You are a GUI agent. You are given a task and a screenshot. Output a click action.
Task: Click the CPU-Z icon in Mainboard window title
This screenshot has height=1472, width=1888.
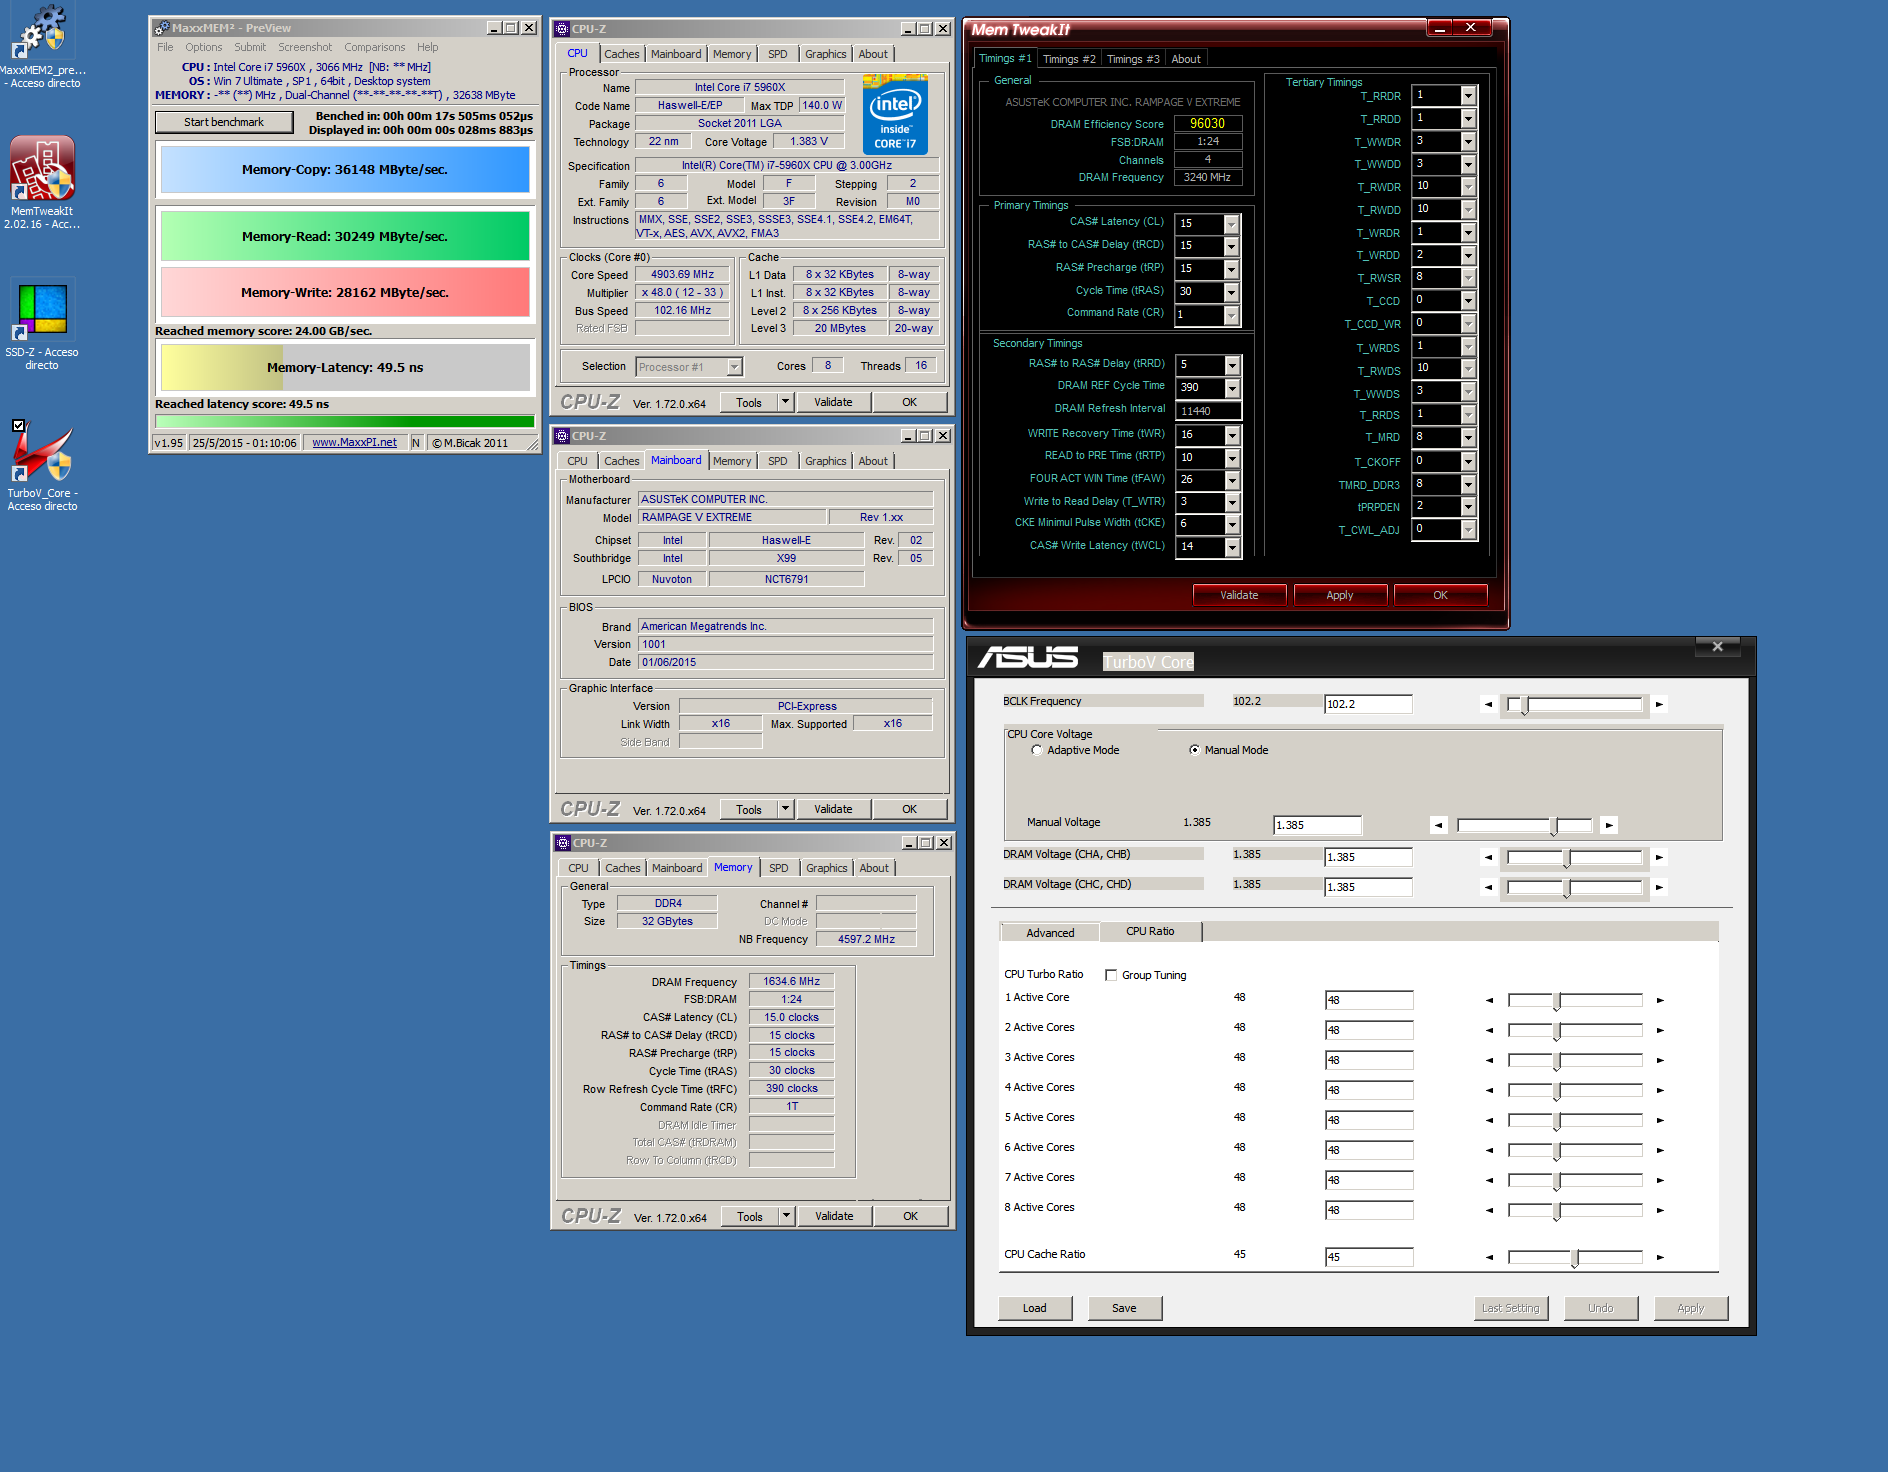point(562,436)
